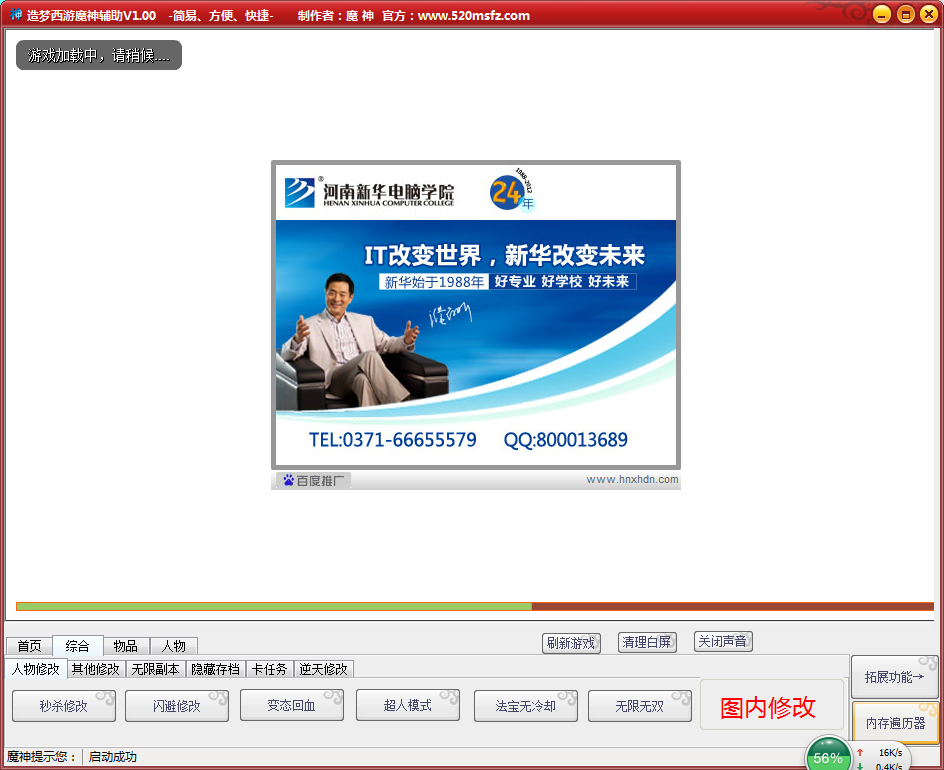Image resolution: width=944 pixels, height=770 pixels.
Task: Open 拓展功能 with arrow button
Action: coord(895,677)
